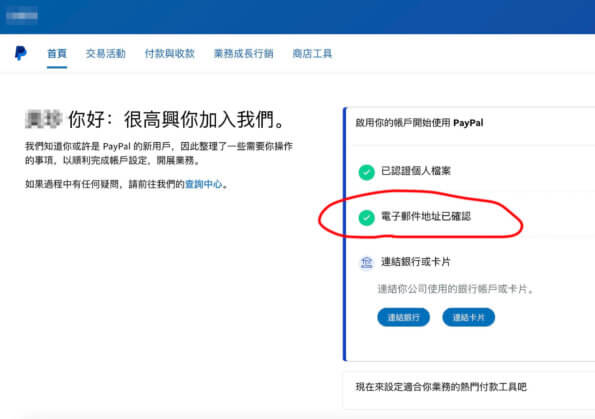Go to 業務成長行銷 tab

coord(243,54)
